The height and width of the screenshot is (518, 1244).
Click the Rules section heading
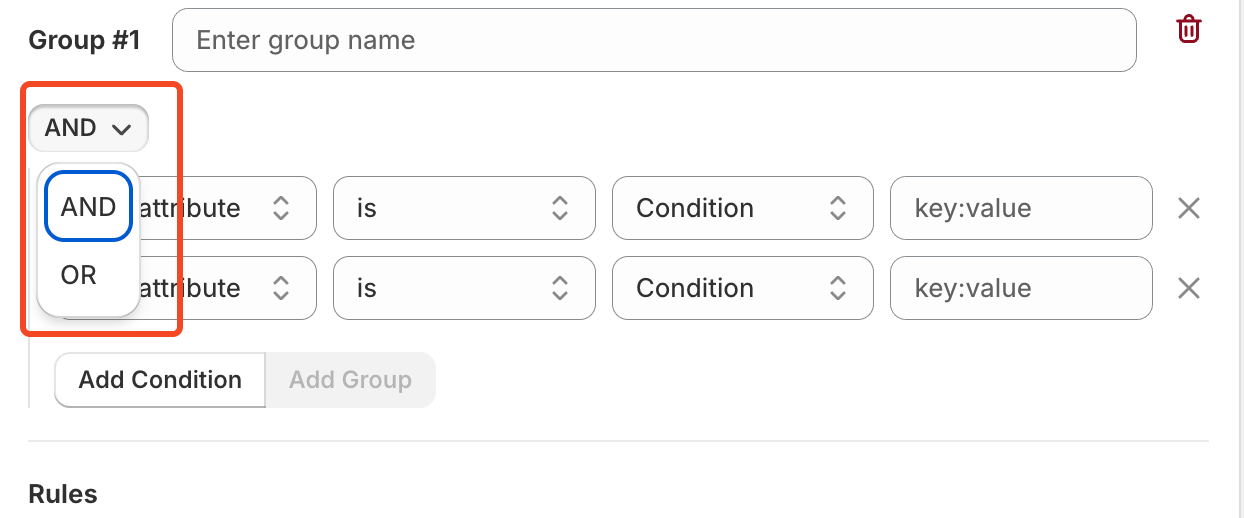63,494
